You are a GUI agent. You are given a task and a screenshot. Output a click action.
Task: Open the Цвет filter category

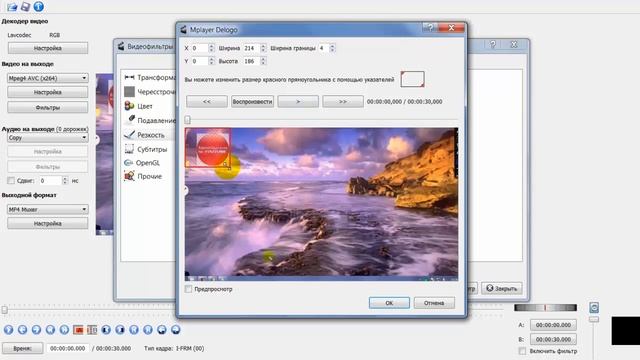coord(139,106)
